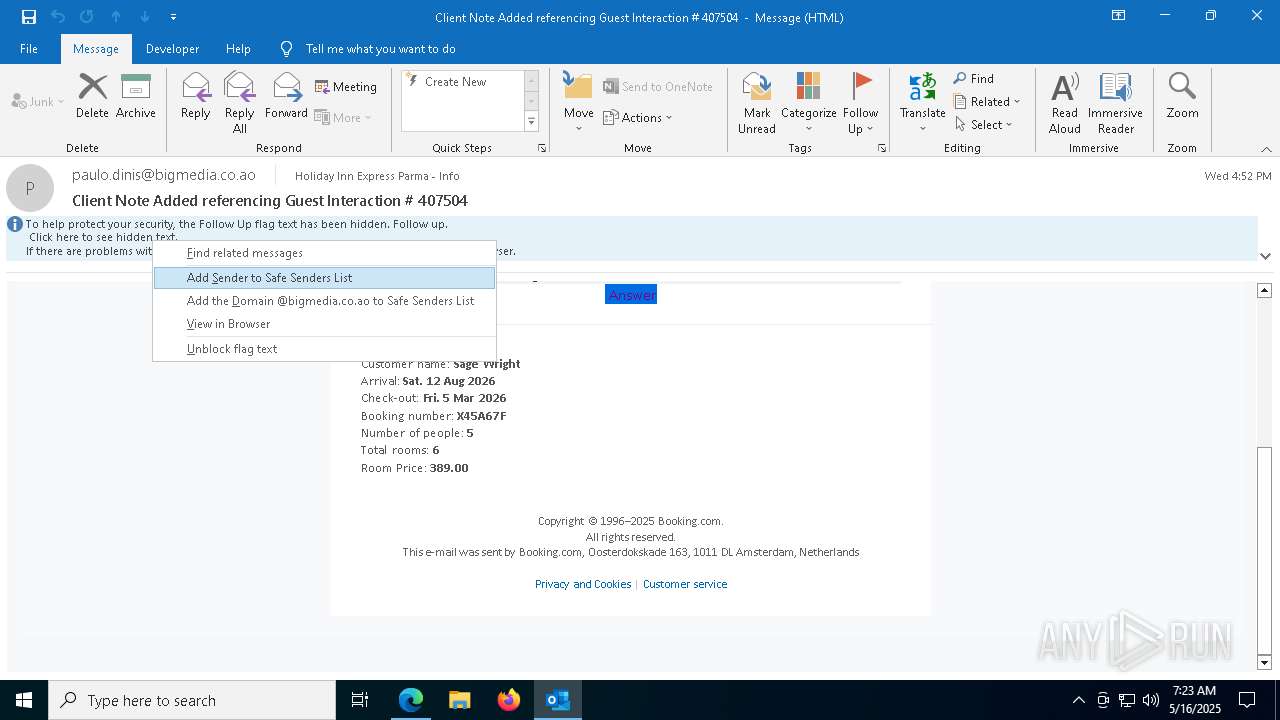Image resolution: width=1280 pixels, height=720 pixels.
Task: Archive this message
Action: (x=136, y=97)
